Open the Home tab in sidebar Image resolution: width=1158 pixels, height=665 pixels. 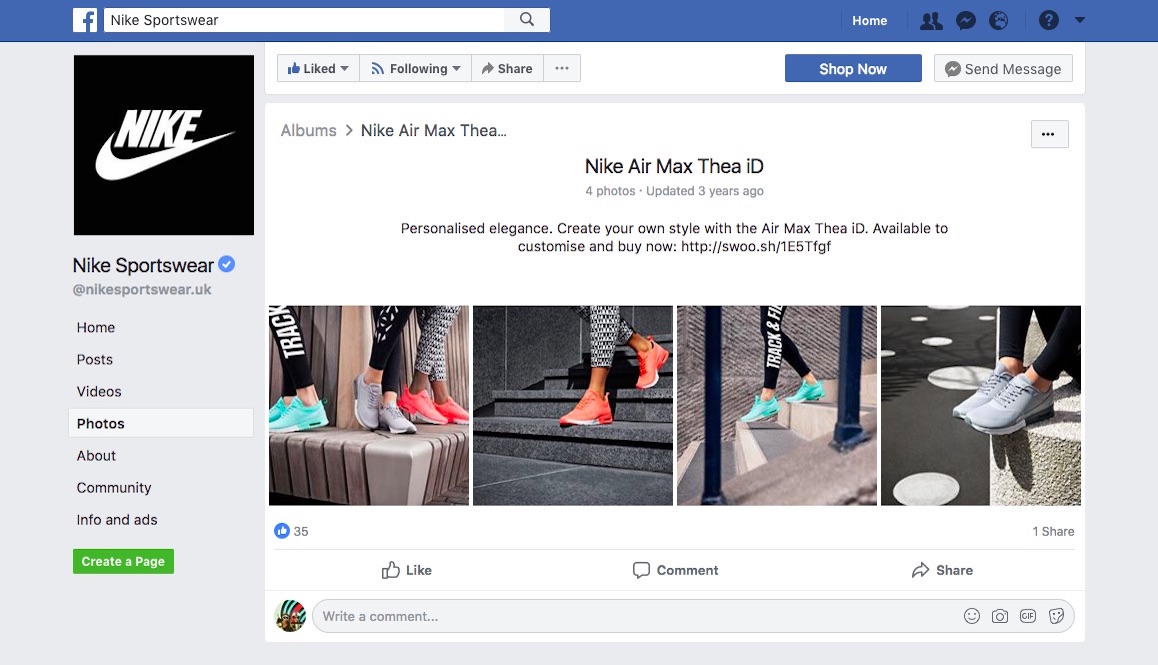[96, 327]
